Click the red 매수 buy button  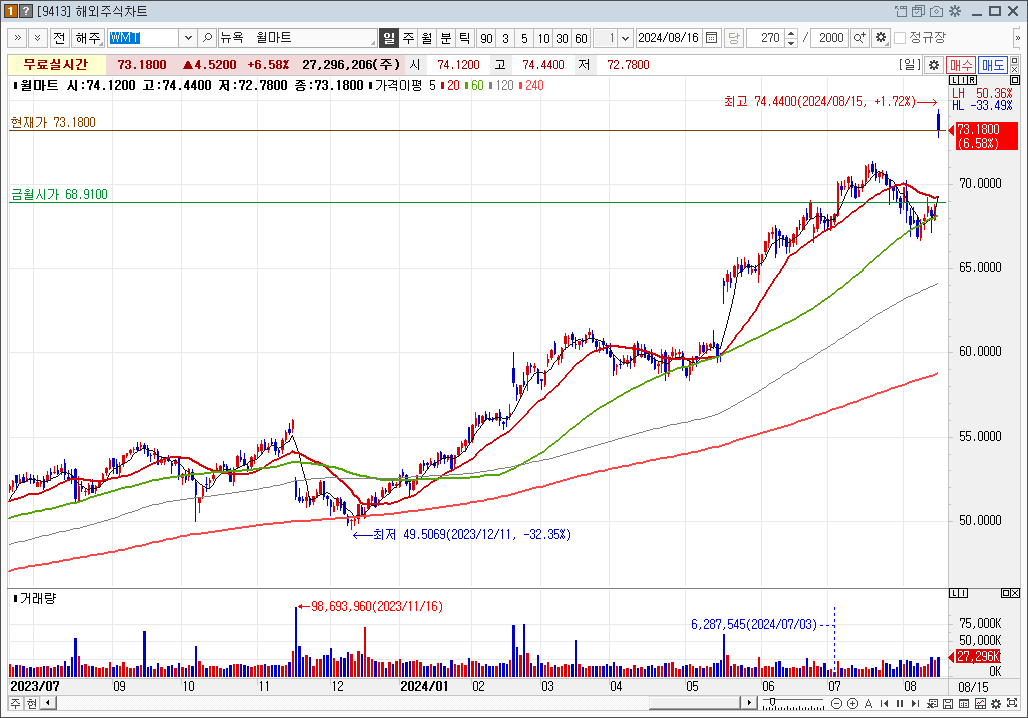(x=961, y=65)
